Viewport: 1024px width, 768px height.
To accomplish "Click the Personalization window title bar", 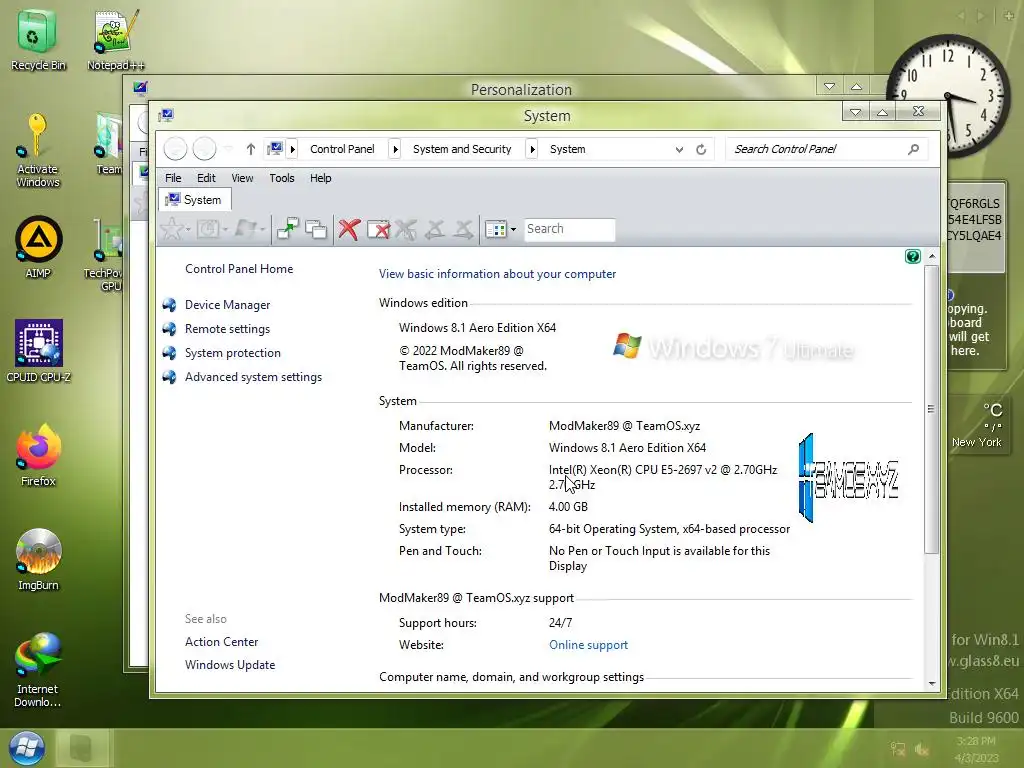I will pos(520,89).
